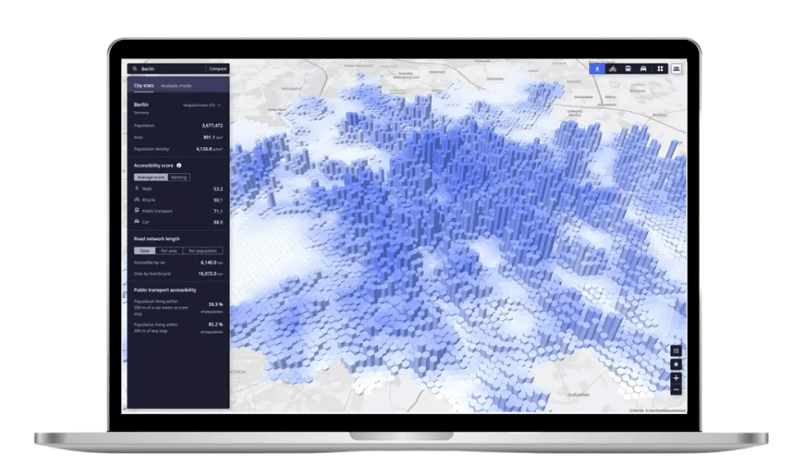The width and height of the screenshot is (800, 476).
Task: Click the Accessibility score info icon
Action: pos(179,165)
